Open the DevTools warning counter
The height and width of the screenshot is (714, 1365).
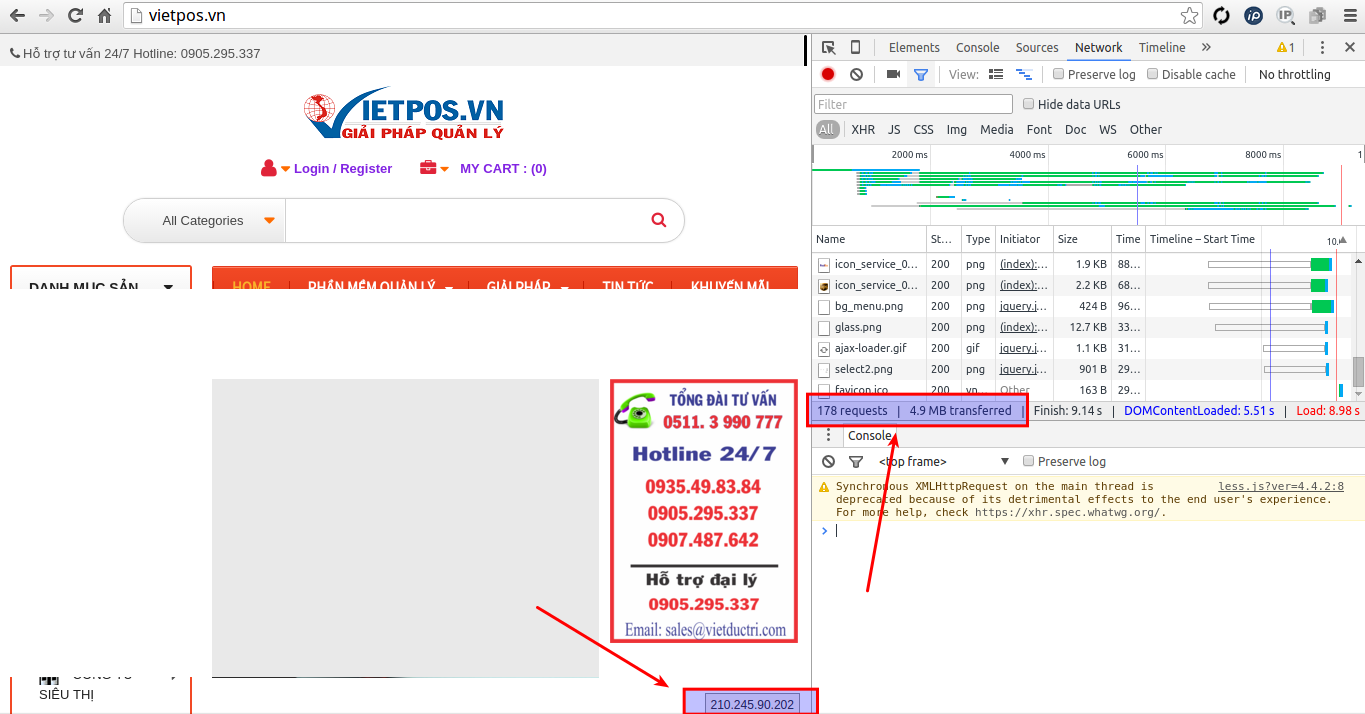pos(1286,48)
